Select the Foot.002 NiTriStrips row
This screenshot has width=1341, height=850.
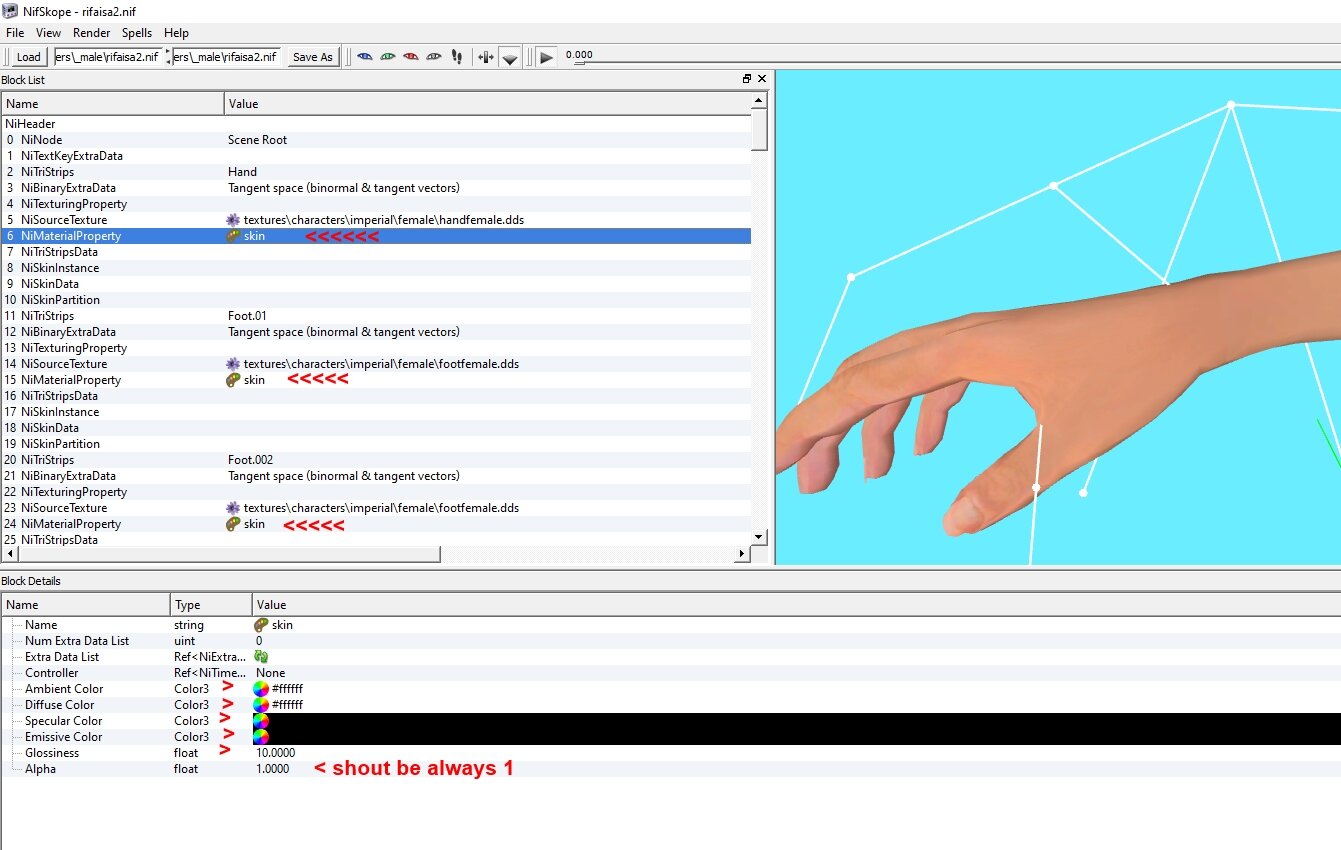[376, 460]
